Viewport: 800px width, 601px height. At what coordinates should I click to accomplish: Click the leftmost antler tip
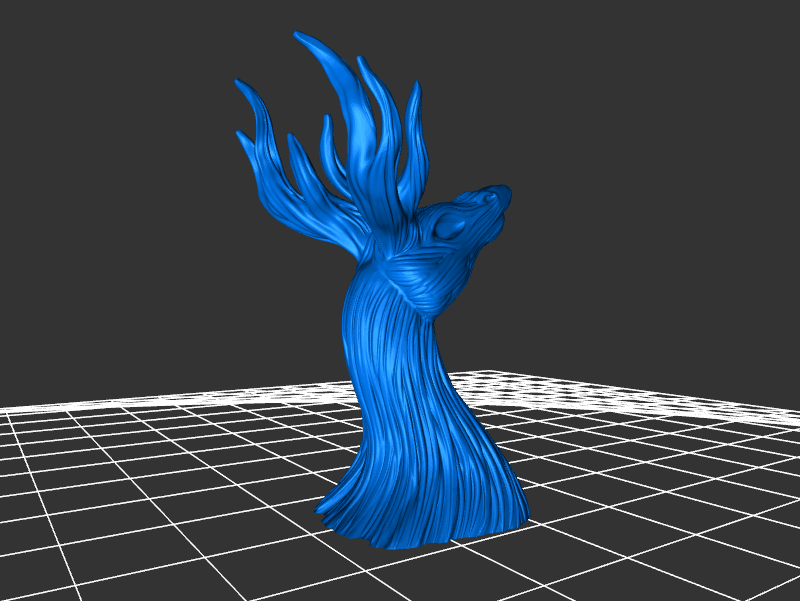coord(239,84)
